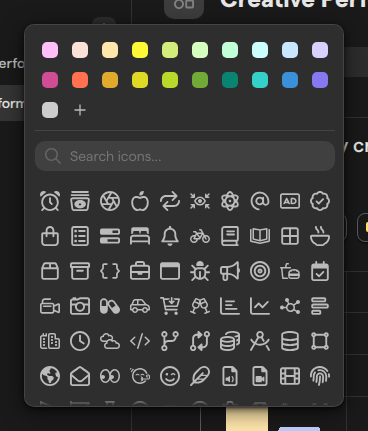Select the clinking glasses icon

click(200, 306)
